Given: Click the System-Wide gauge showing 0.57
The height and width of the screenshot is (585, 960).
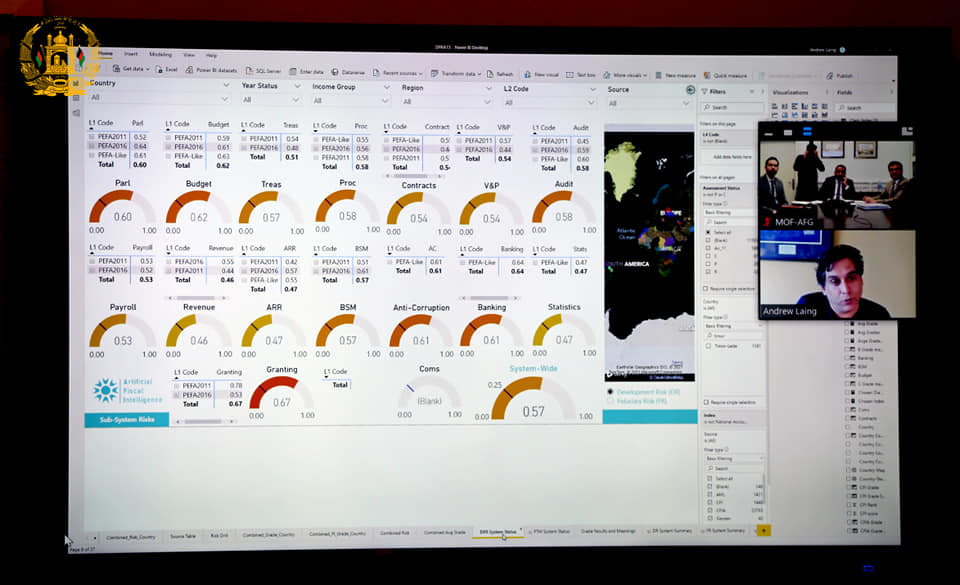Looking at the screenshot, I should (x=533, y=396).
